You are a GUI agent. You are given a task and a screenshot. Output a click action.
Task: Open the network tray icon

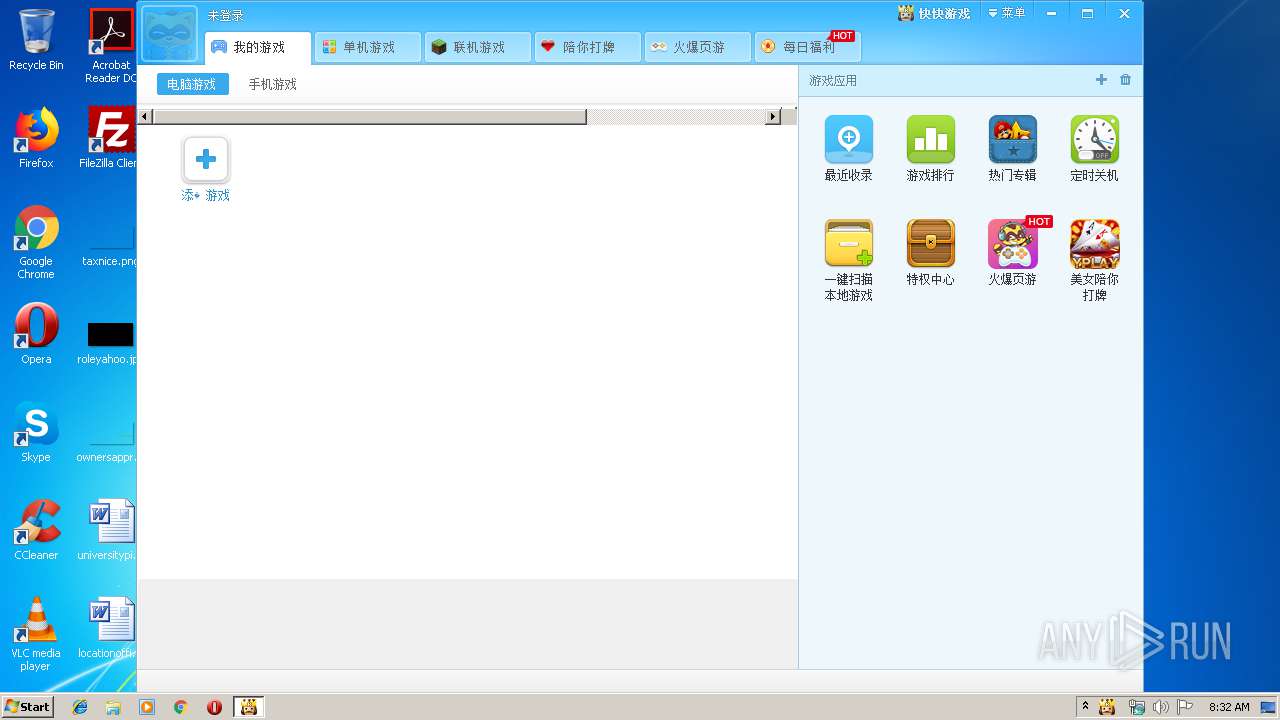(x=1136, y=707)
